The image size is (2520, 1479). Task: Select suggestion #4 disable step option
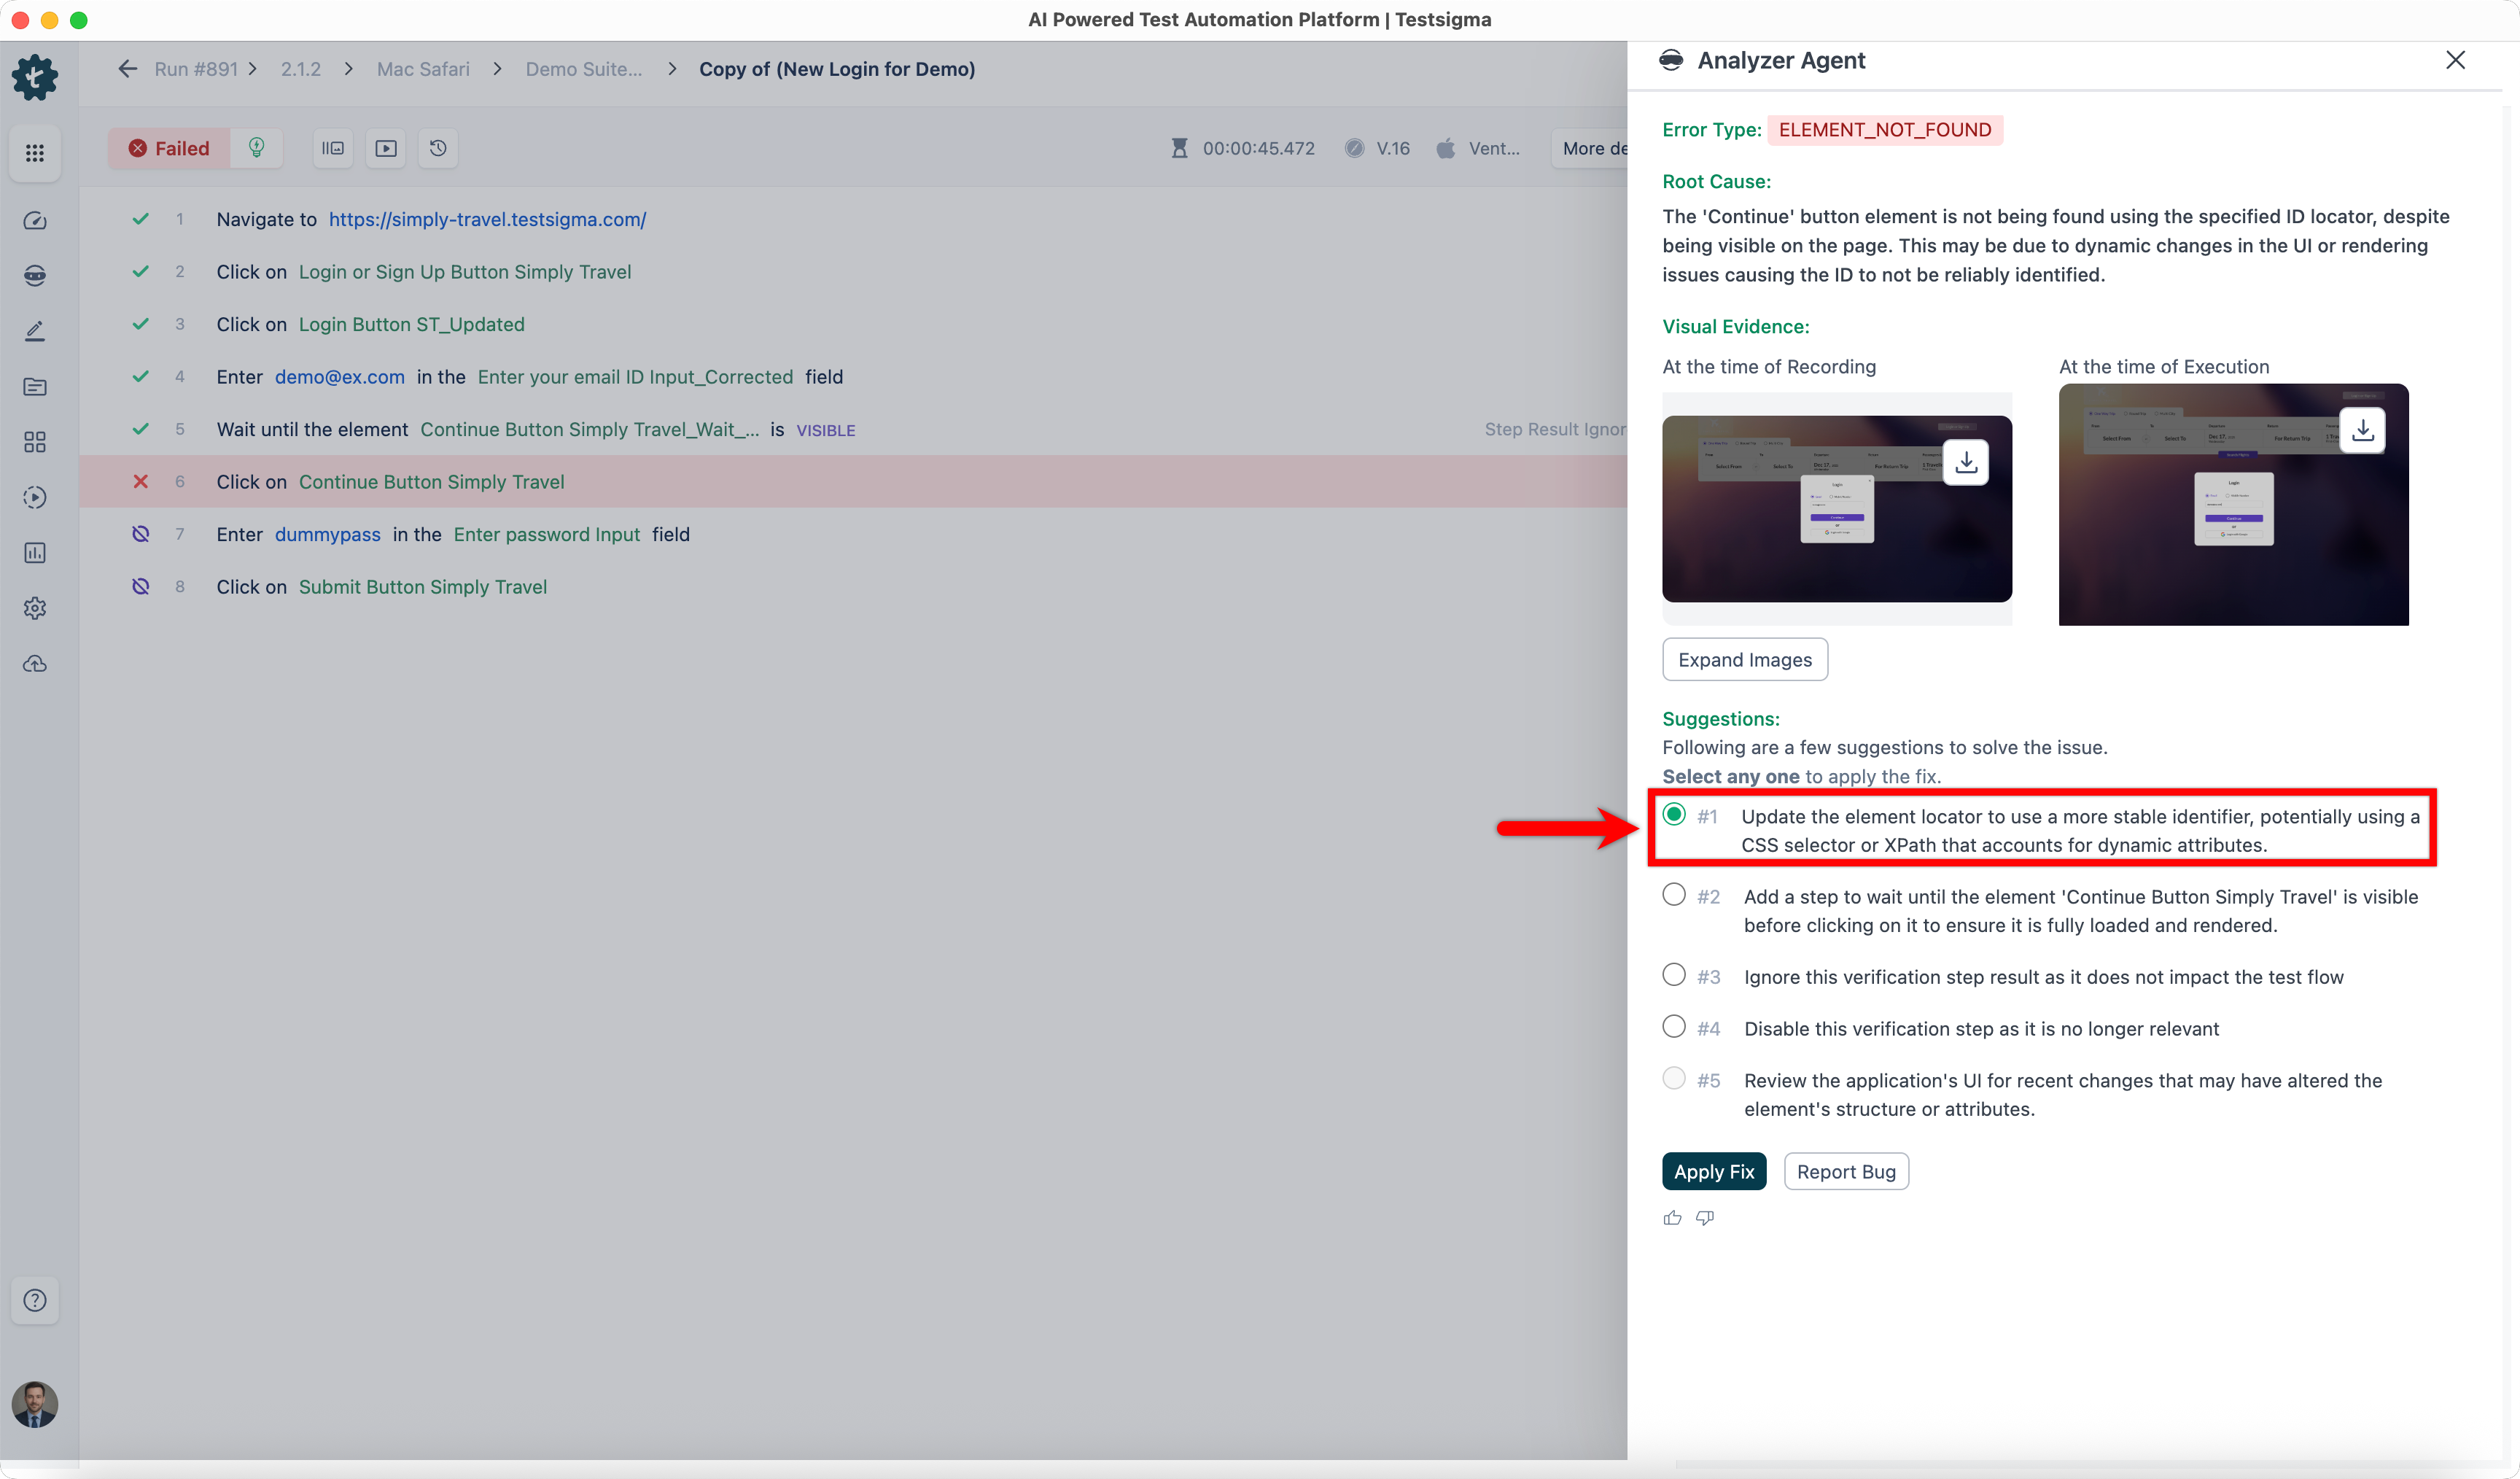click(x=1673, y=1027)
